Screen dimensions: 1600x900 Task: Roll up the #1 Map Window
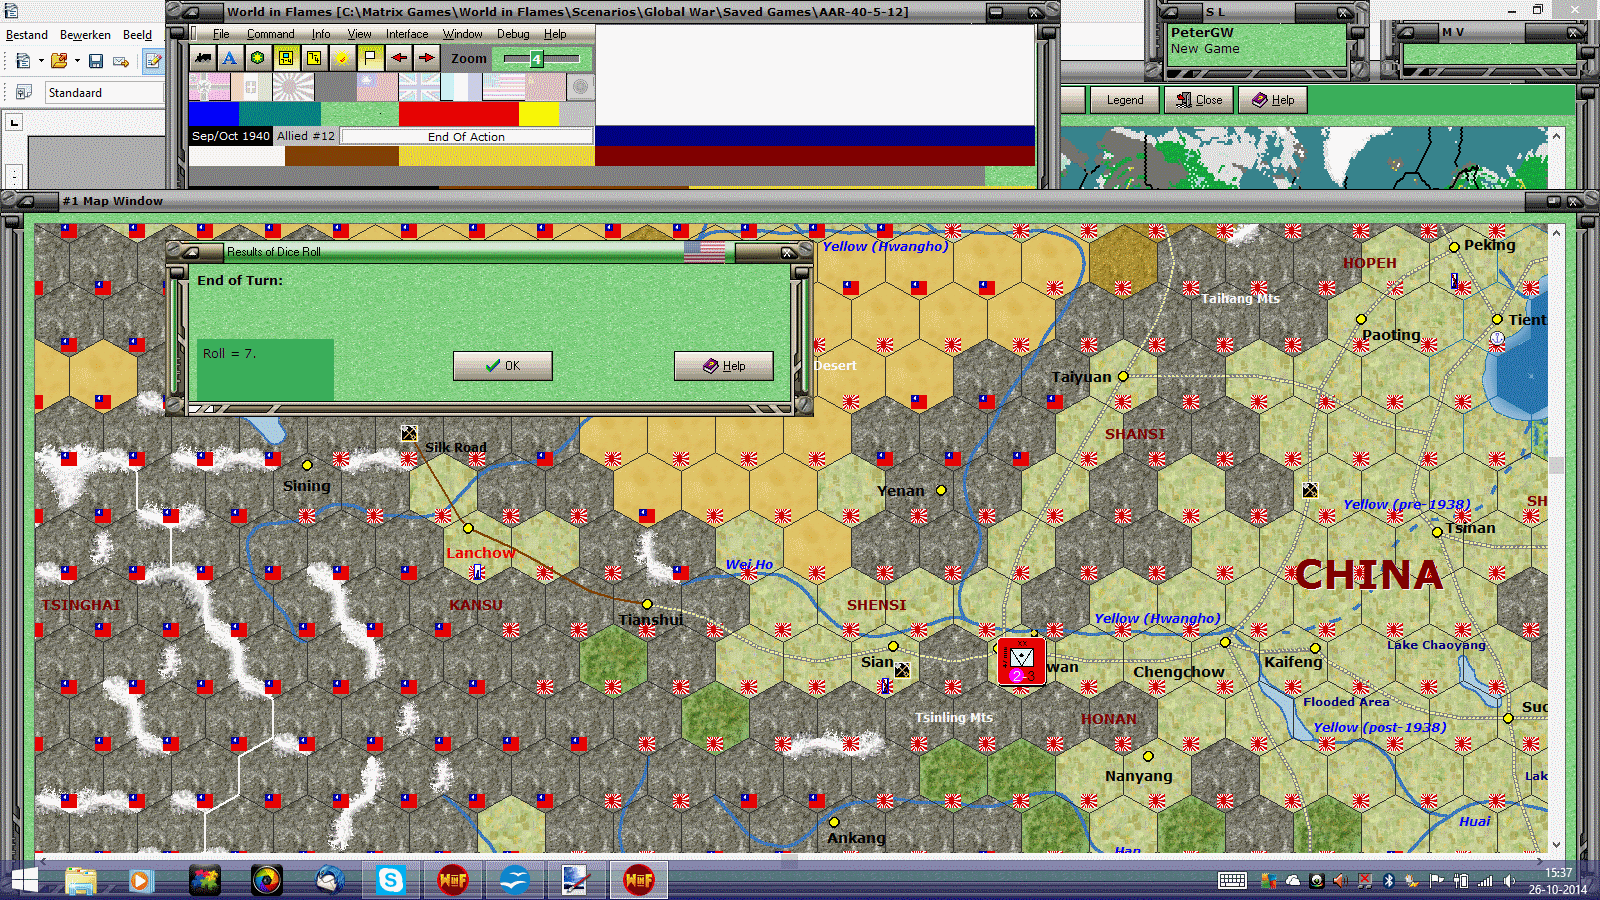(24, 201)
